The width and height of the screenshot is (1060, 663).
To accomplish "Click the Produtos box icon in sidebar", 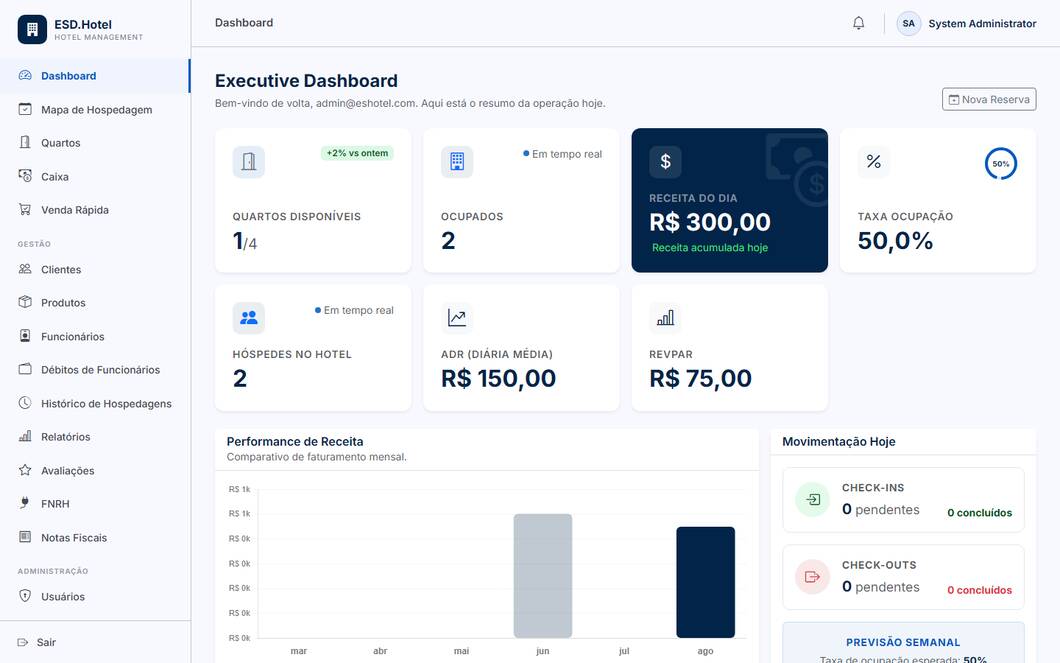I will (25, 302).
